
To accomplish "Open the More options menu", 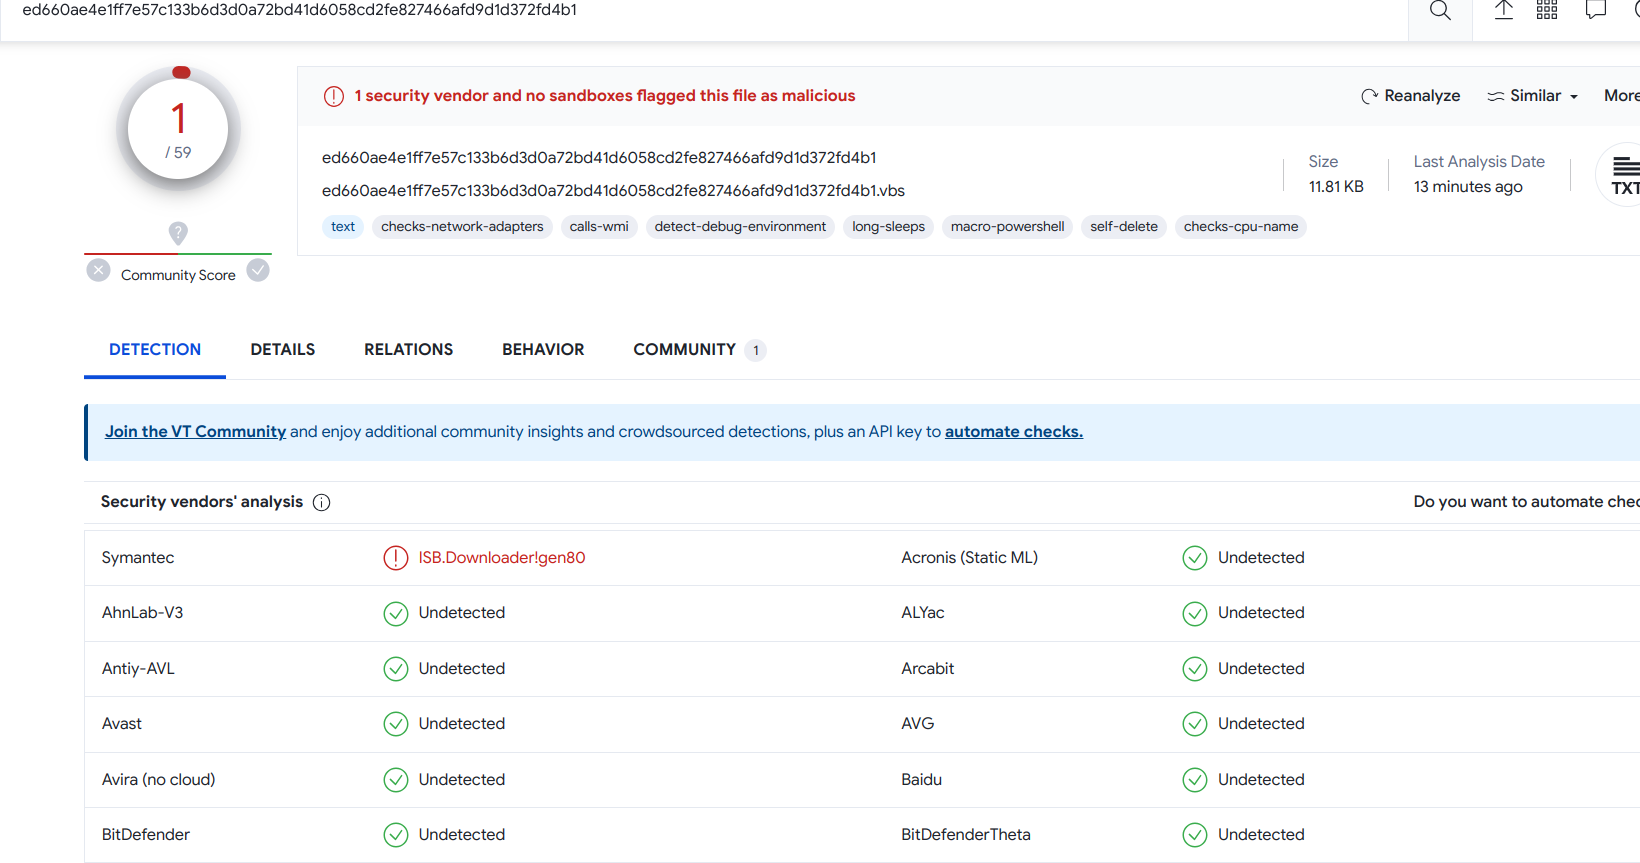I will (x=1620, y=96).
